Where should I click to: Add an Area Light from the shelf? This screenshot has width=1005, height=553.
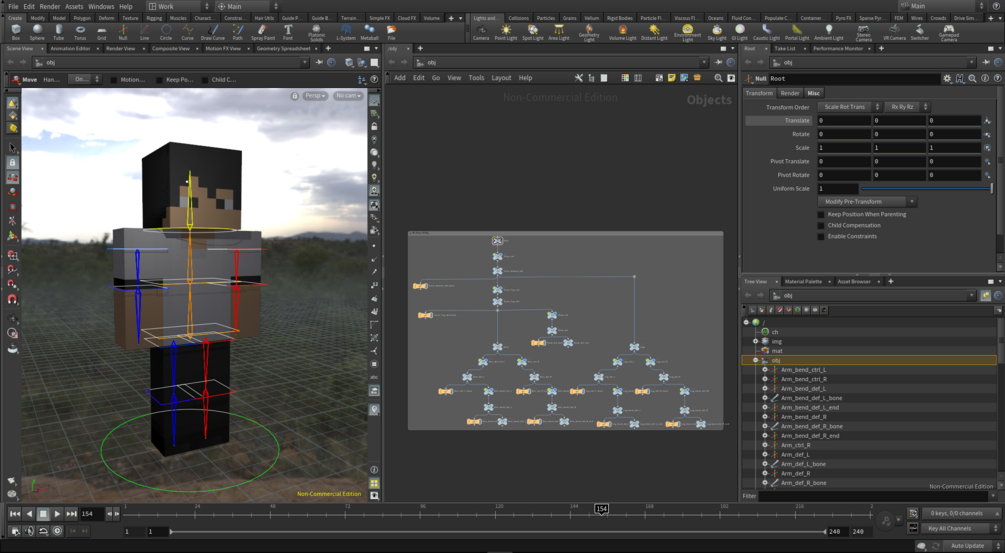[x=559, y=32]
